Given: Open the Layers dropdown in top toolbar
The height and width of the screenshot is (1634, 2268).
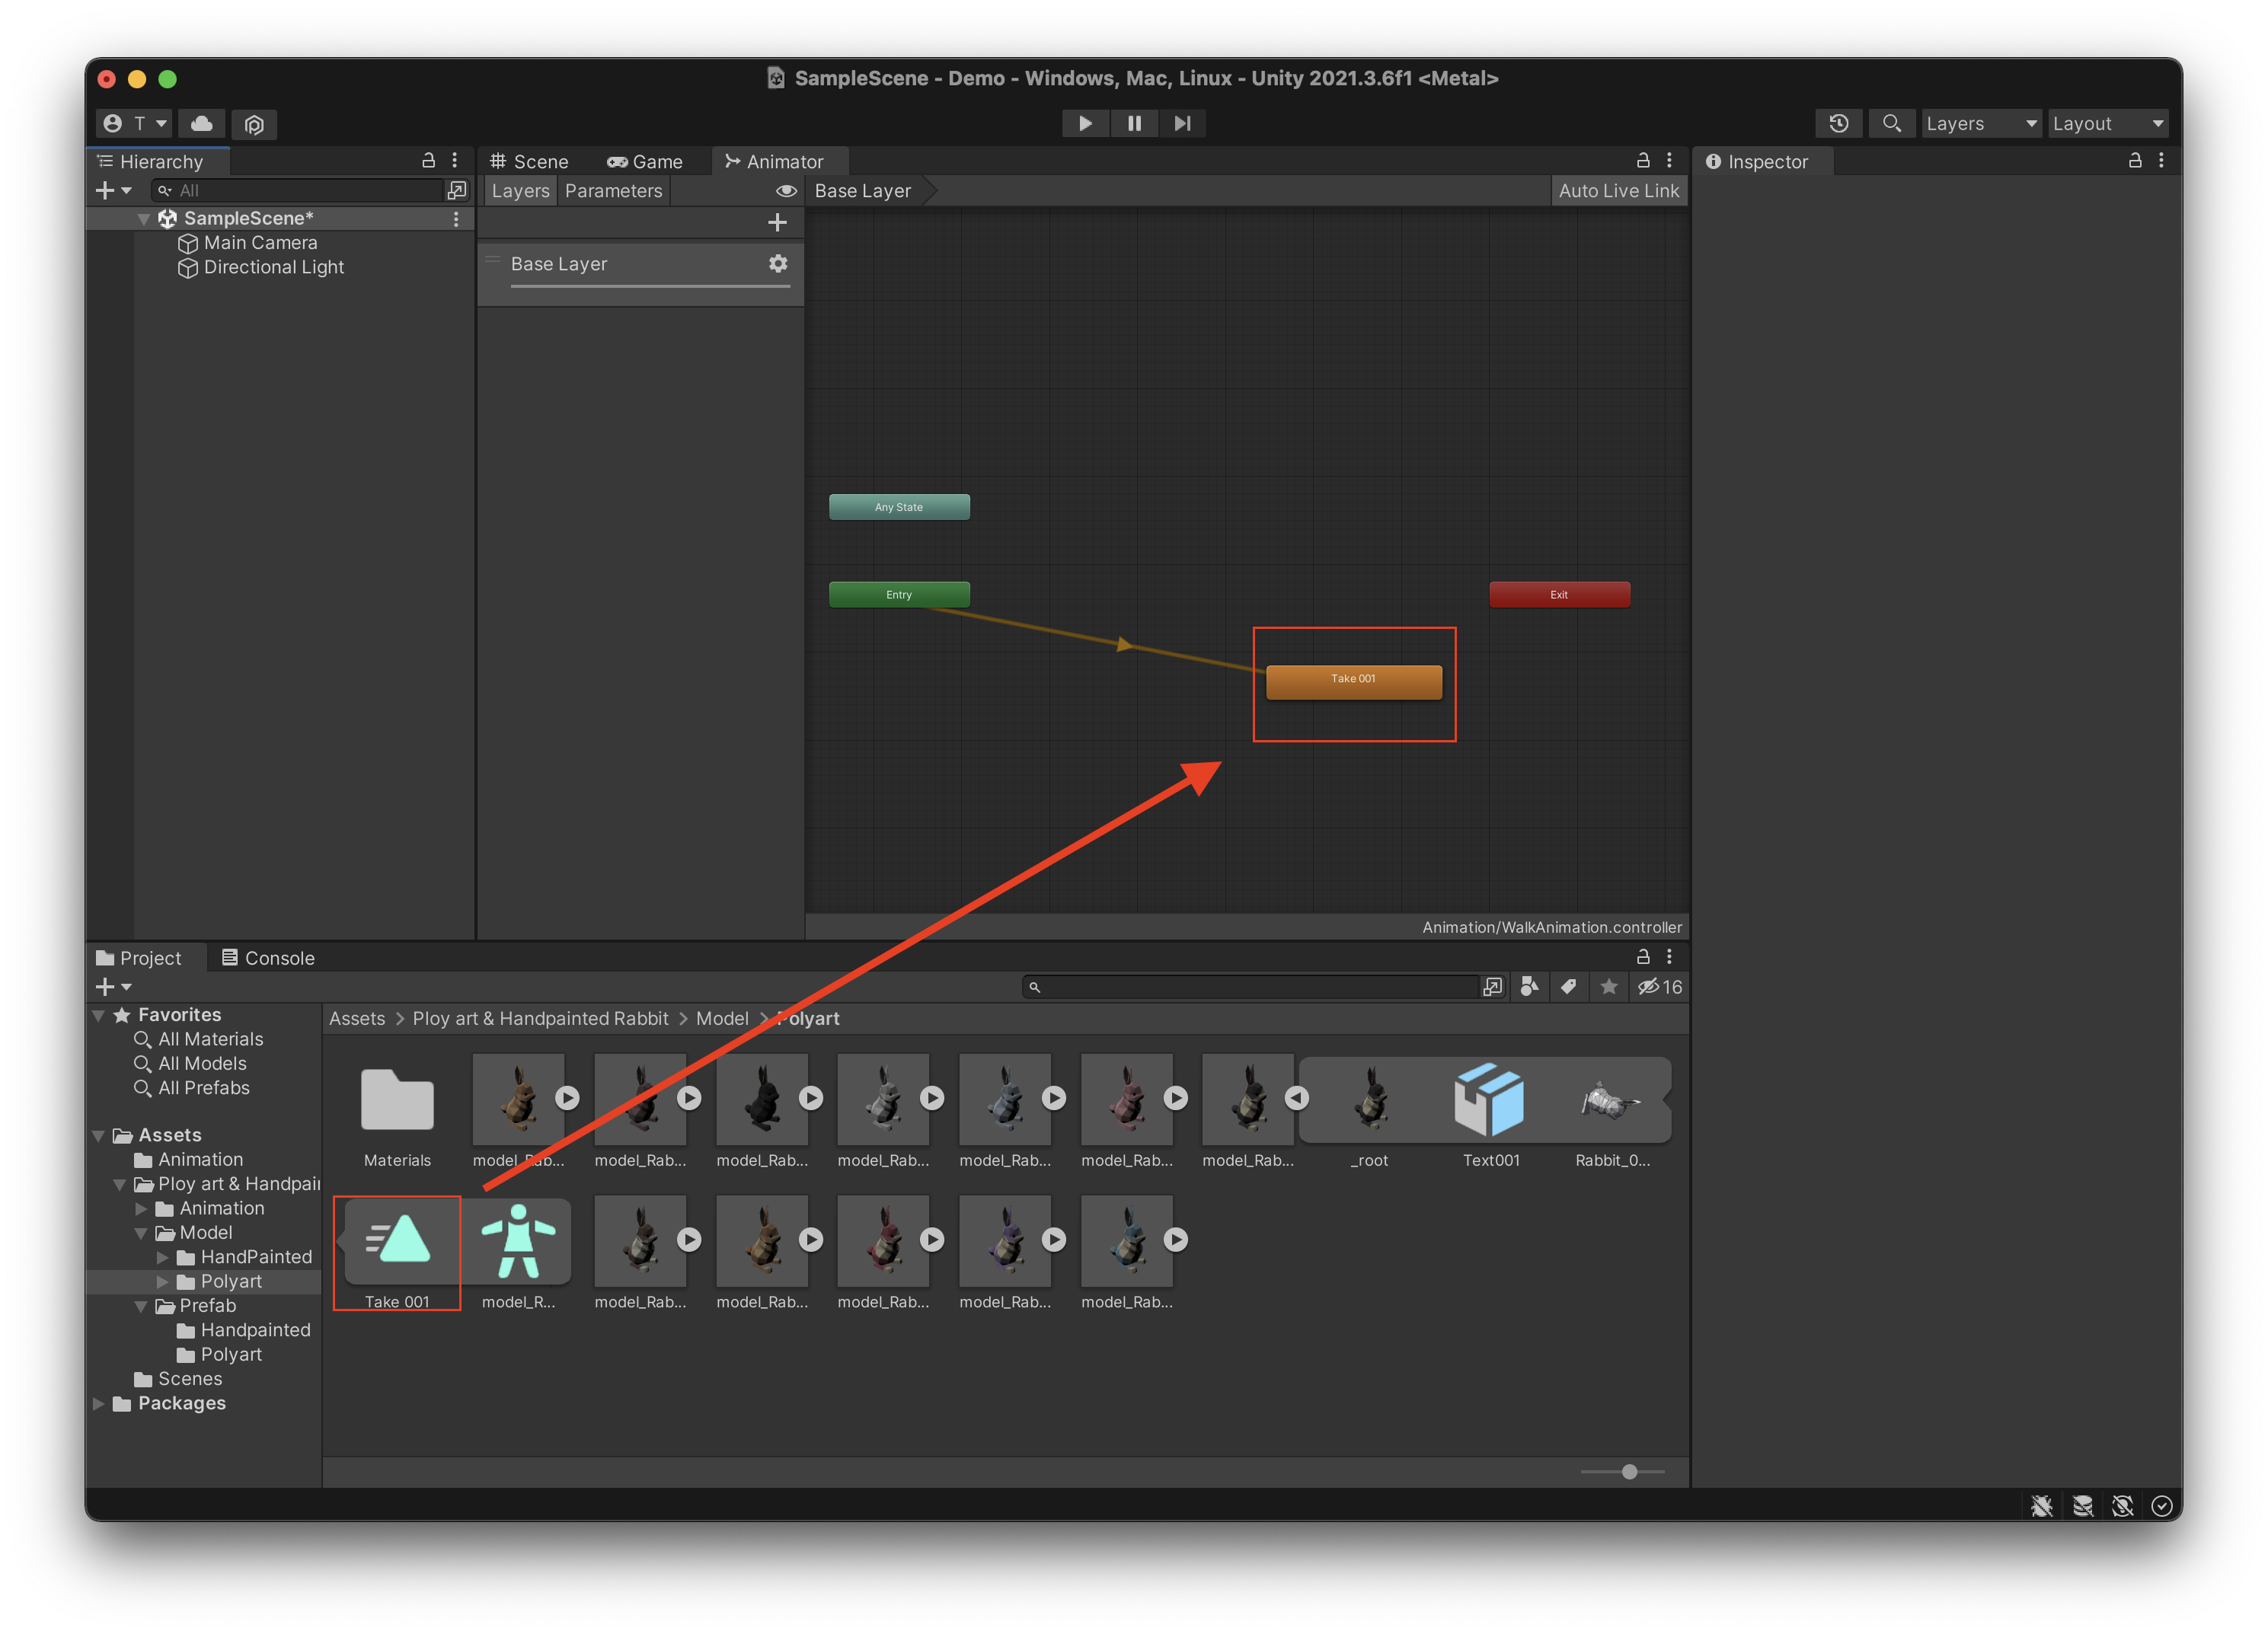Looking at the screenshot, I should click(1980, 123).
